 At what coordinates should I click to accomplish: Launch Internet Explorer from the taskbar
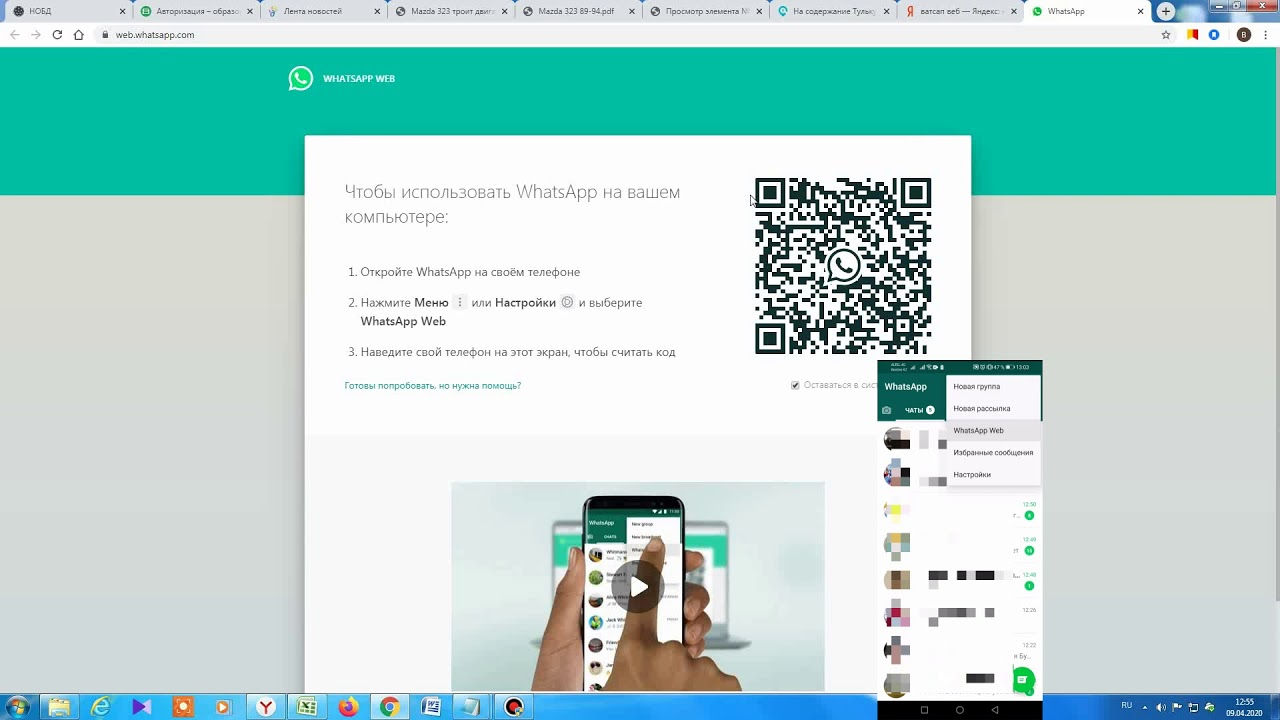click(101, 707)
